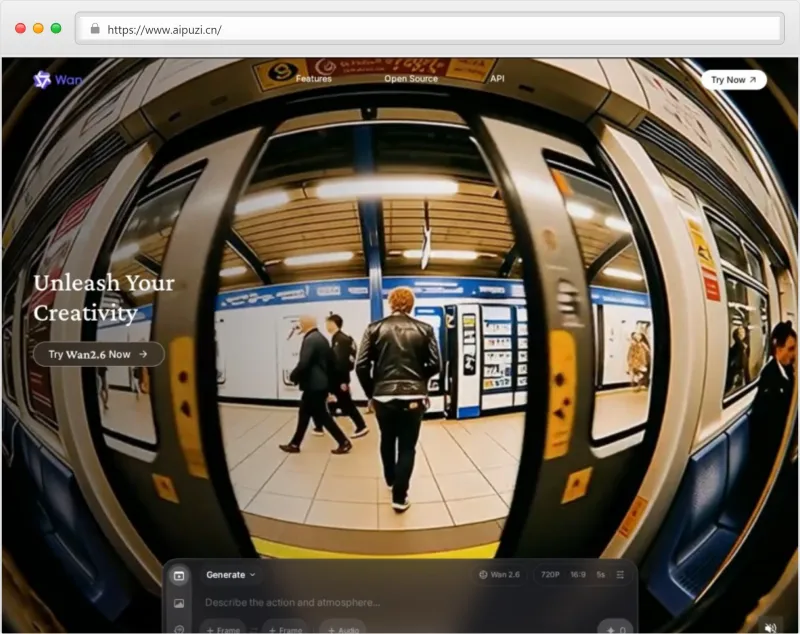This screenshot has height=634, width=800.
Task: Click the lock icon in address bar
Action: click(x=95, y=29)
